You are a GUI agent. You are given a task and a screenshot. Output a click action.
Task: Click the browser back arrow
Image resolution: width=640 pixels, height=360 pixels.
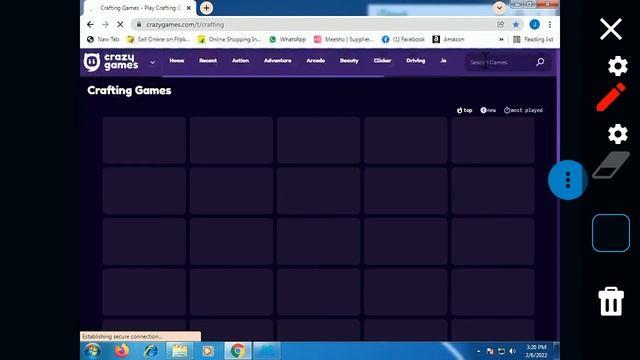pos(90,24)
